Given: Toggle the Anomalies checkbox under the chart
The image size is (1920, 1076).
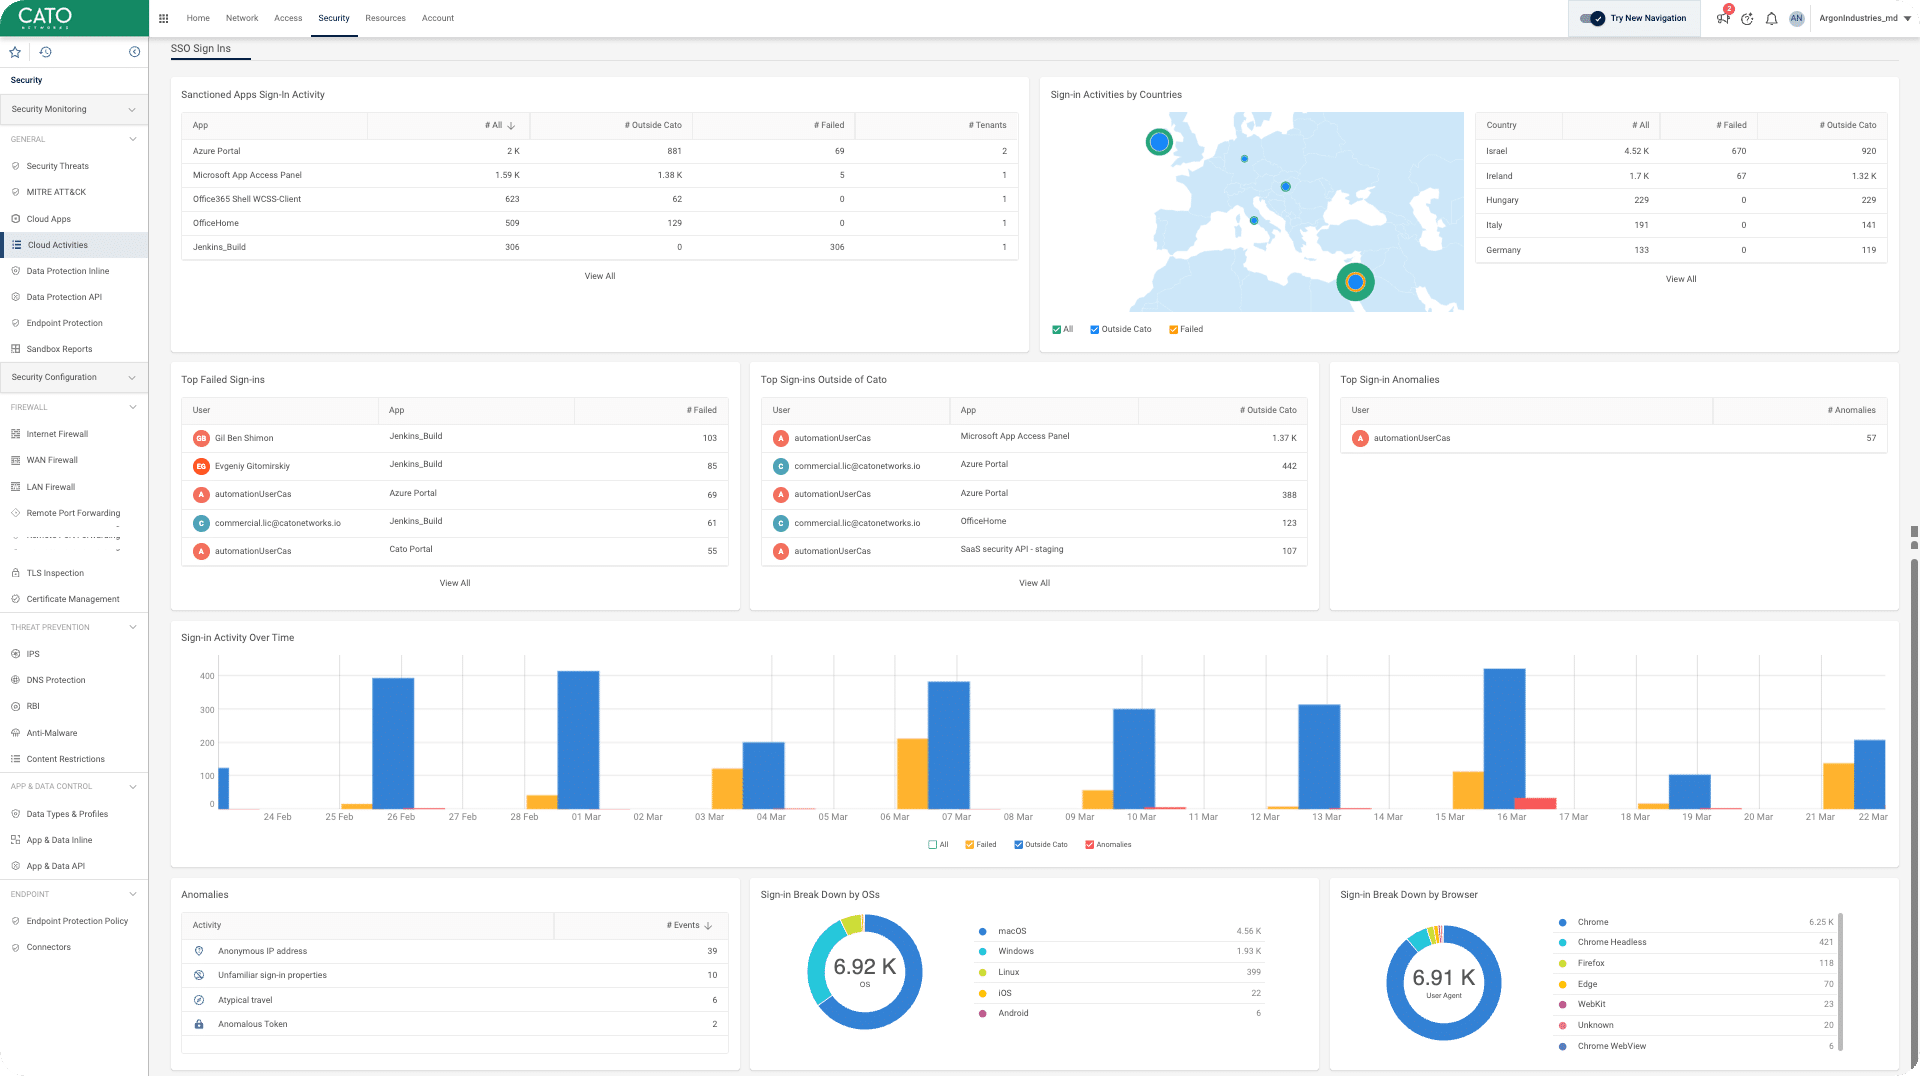Looking at the screenshot, I should [1090, 845].
